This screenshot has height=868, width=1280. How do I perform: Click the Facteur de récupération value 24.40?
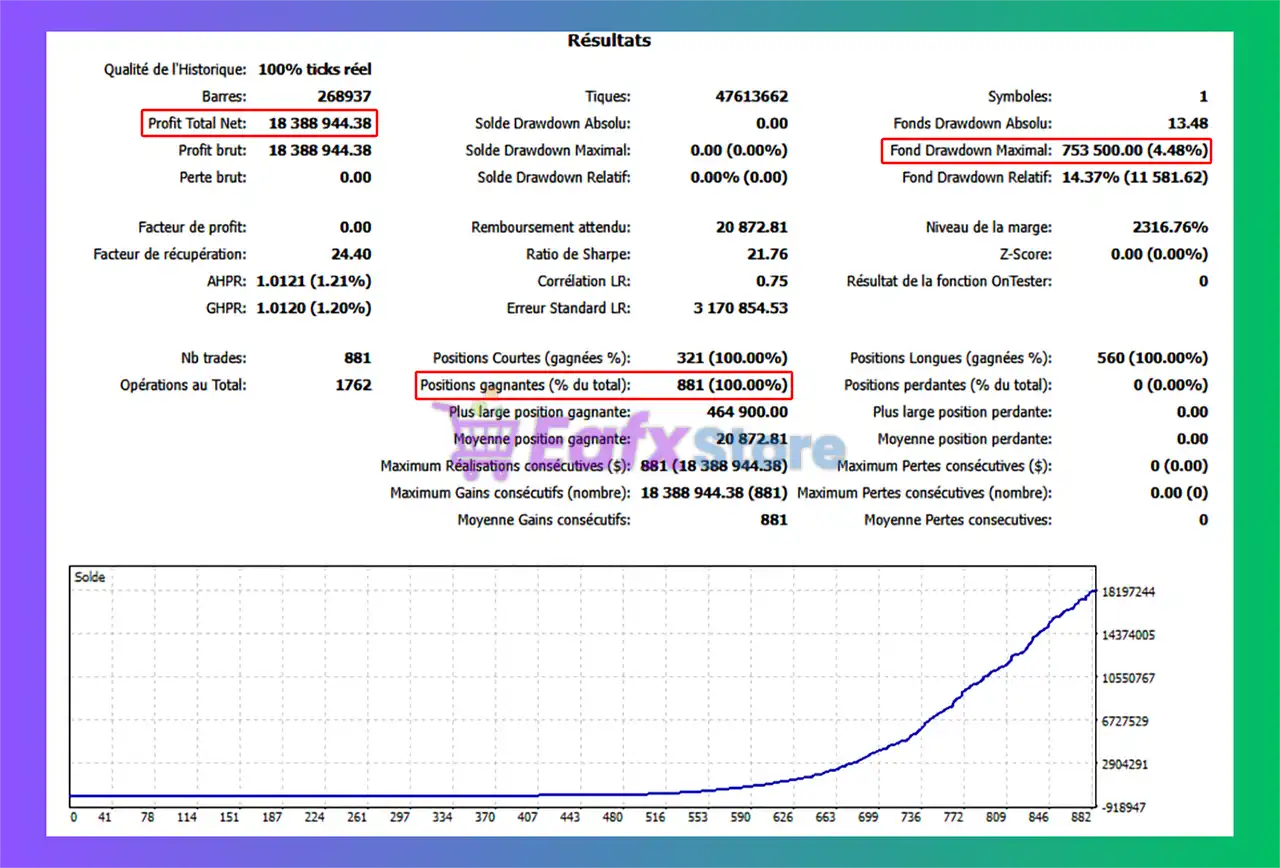(x=351, y=254)
